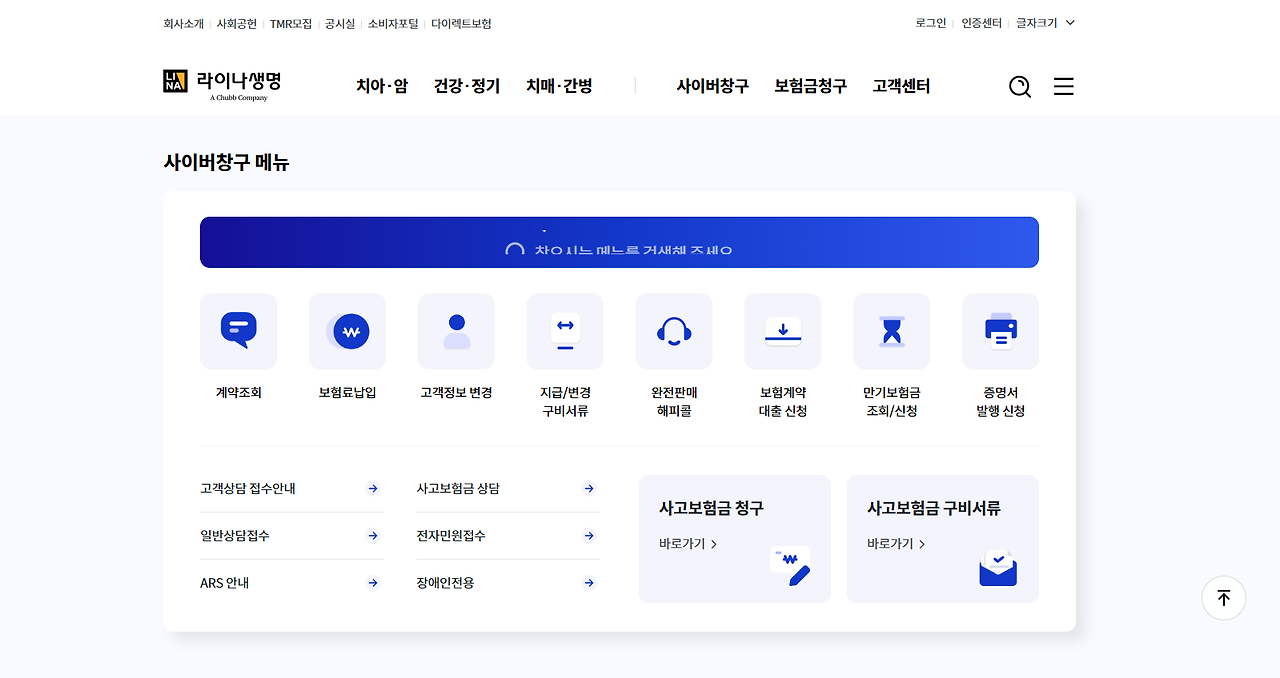
Task: Click 바로가기 under 사고보험금 청구
Action: (688, 544)
